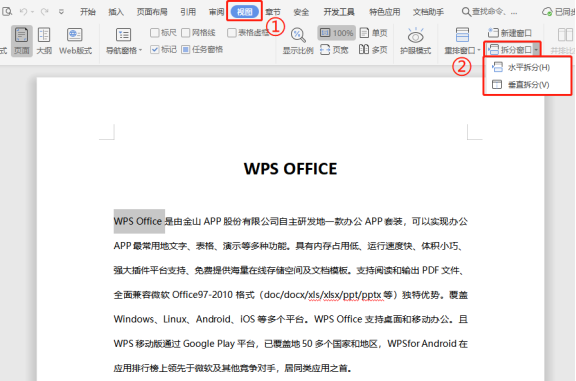Switch to Web版式 view
This screenshot has height=381, width=576.
(75, 40)
